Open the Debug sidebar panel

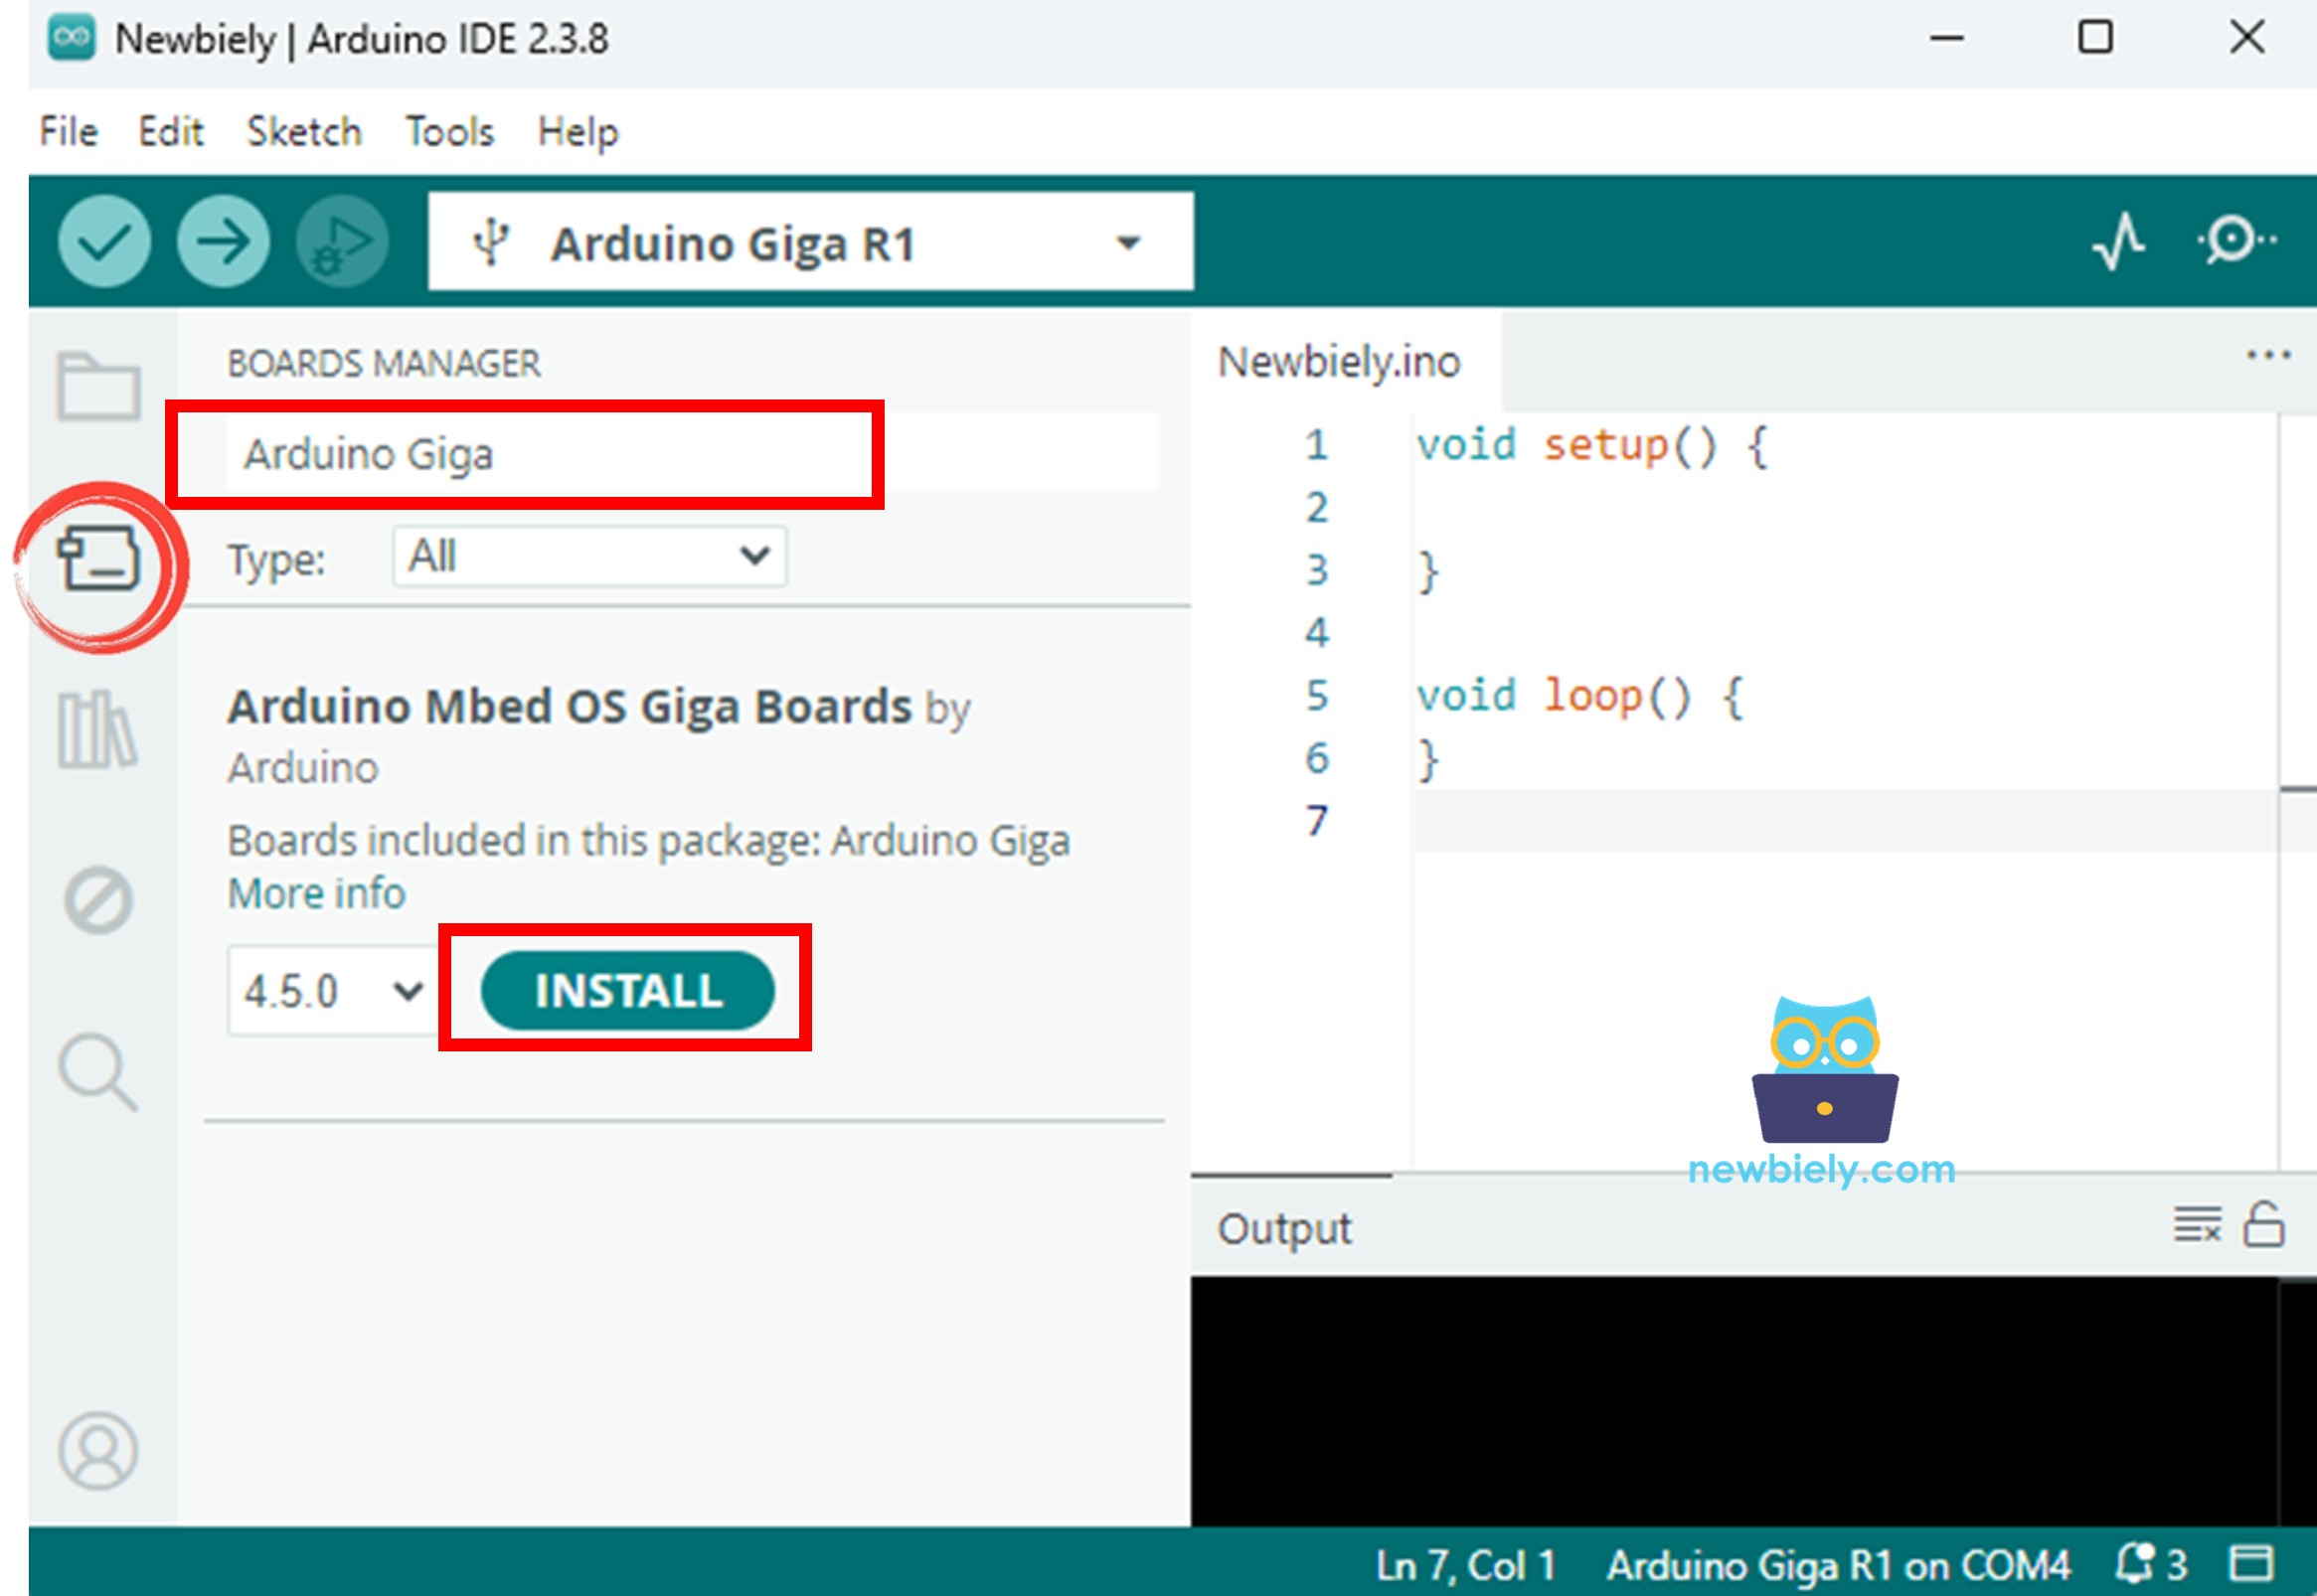pos(98,897)
